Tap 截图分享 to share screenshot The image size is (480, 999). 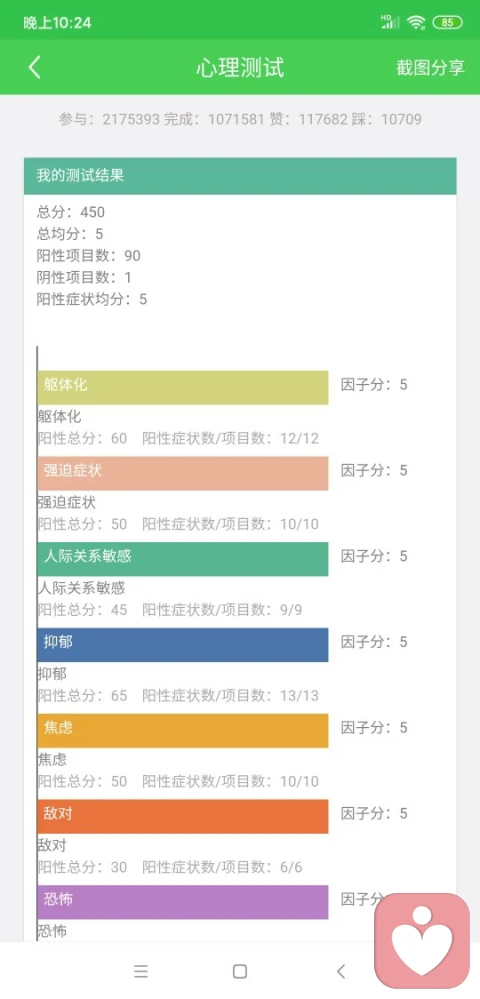pyautogui.click(x=430, y=68)
